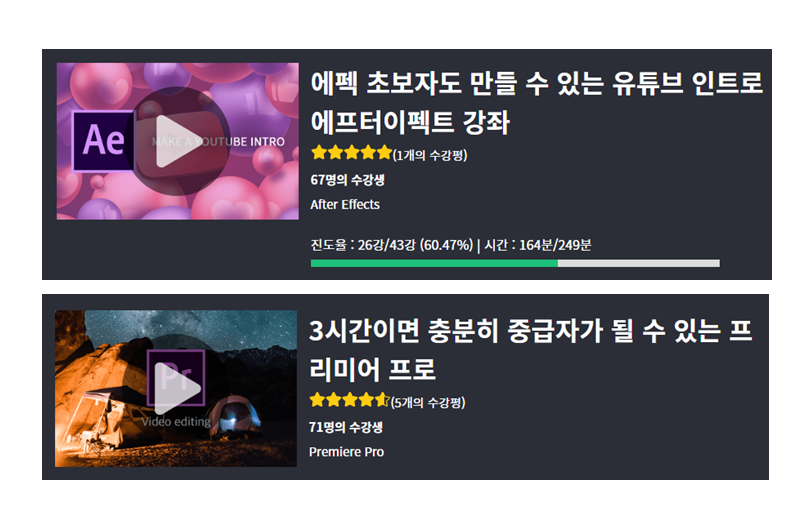Play the After Effects YouTube intro course
The height and width of the screenshot is (525, 806).
[x=177, y=141]
